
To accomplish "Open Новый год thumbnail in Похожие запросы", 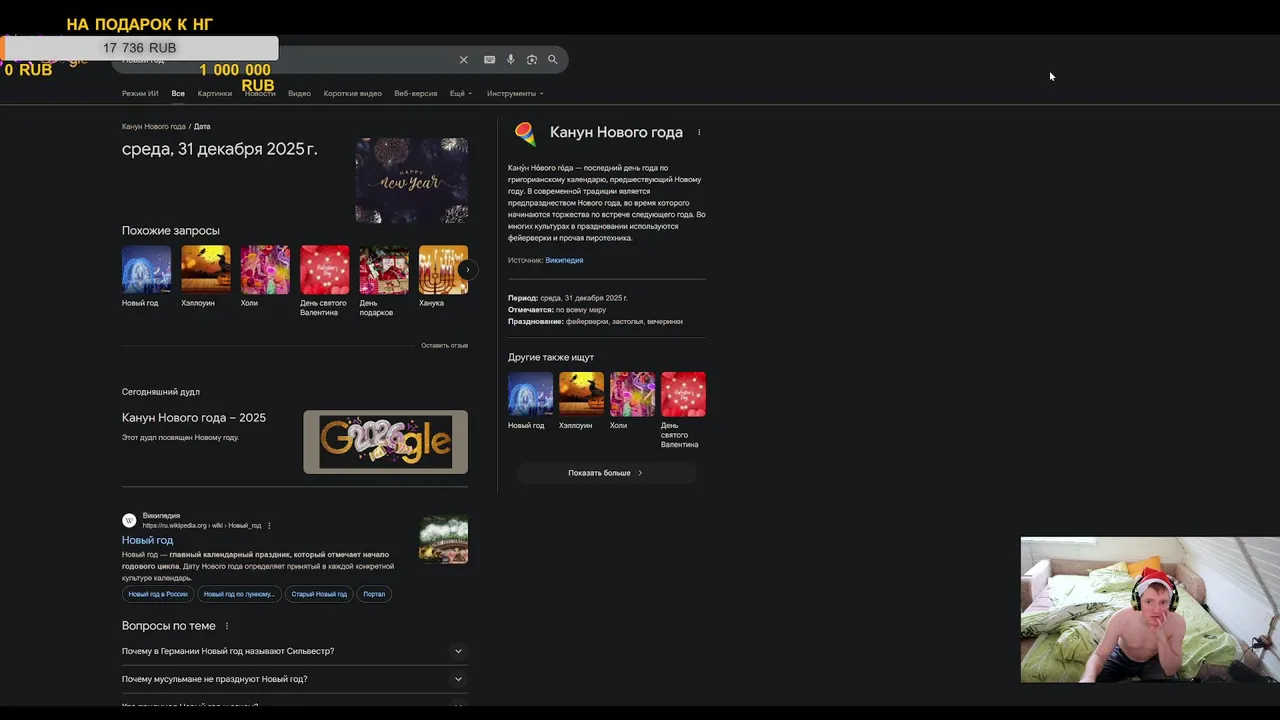I will tap(146, 270).
